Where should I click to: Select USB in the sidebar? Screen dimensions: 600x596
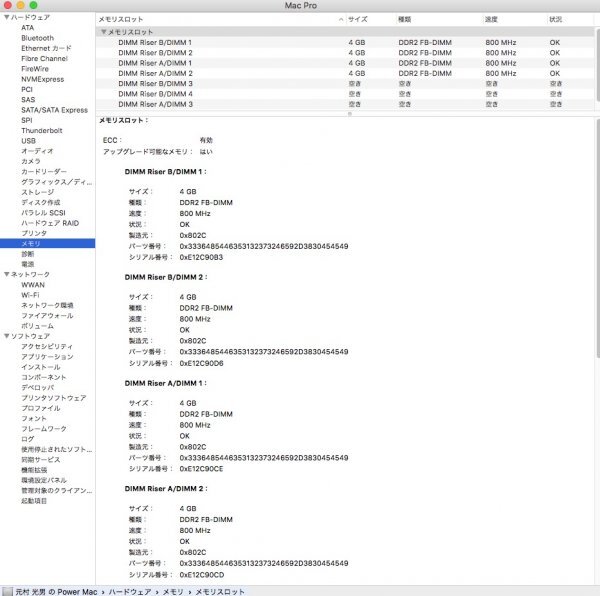click(28, 141)
